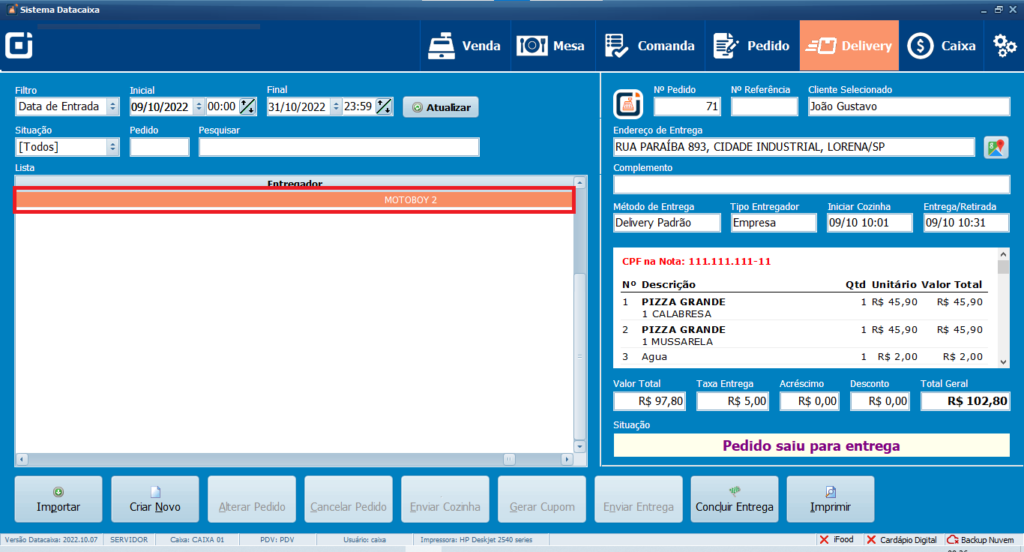1024x552 pixels.
Task: Click the Caixa dollar coin icon
Action: pos(920,46)
